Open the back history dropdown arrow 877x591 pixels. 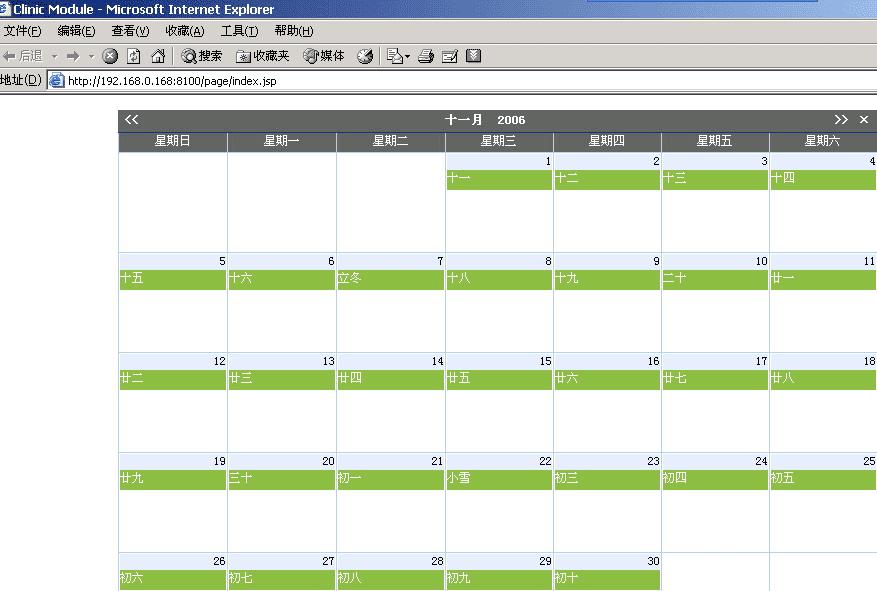54,56
